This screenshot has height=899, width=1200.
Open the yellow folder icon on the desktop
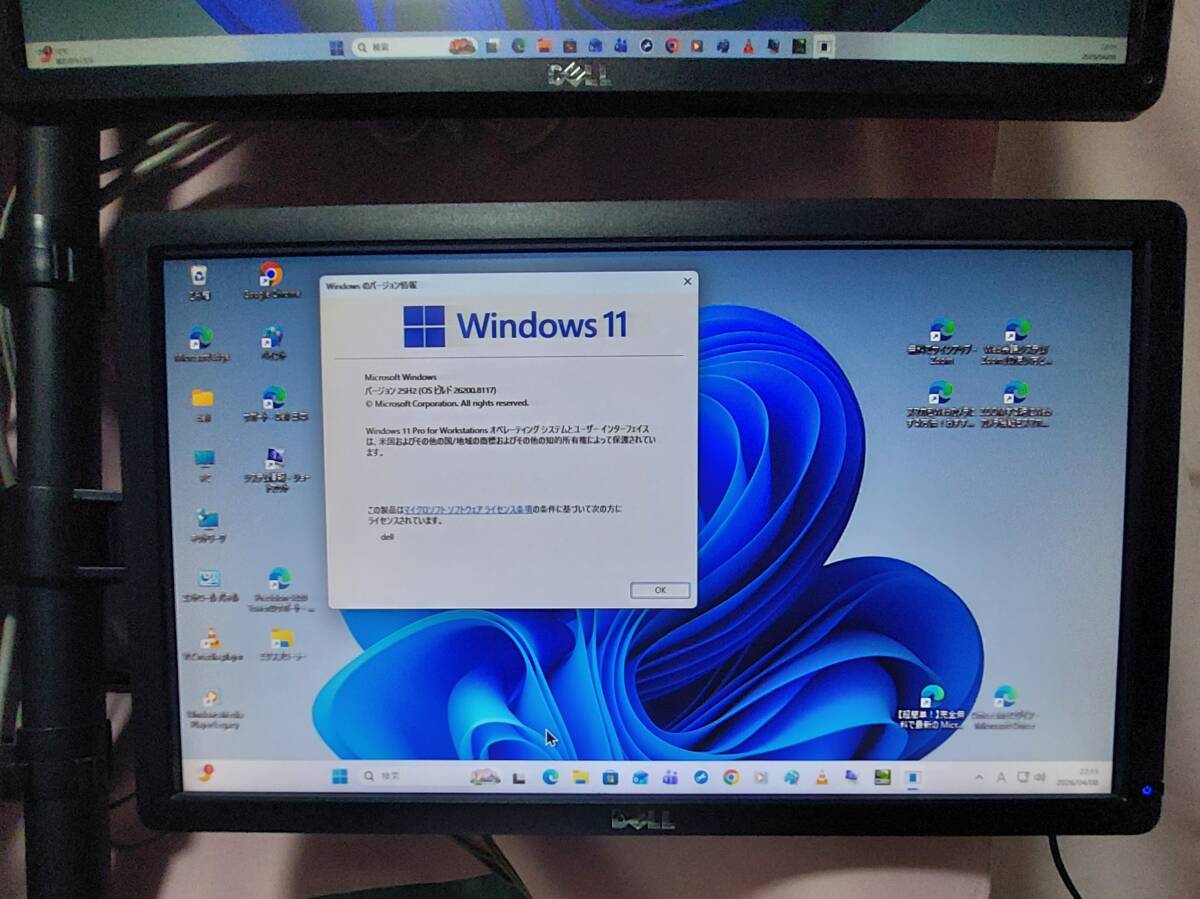click(203, 403)
